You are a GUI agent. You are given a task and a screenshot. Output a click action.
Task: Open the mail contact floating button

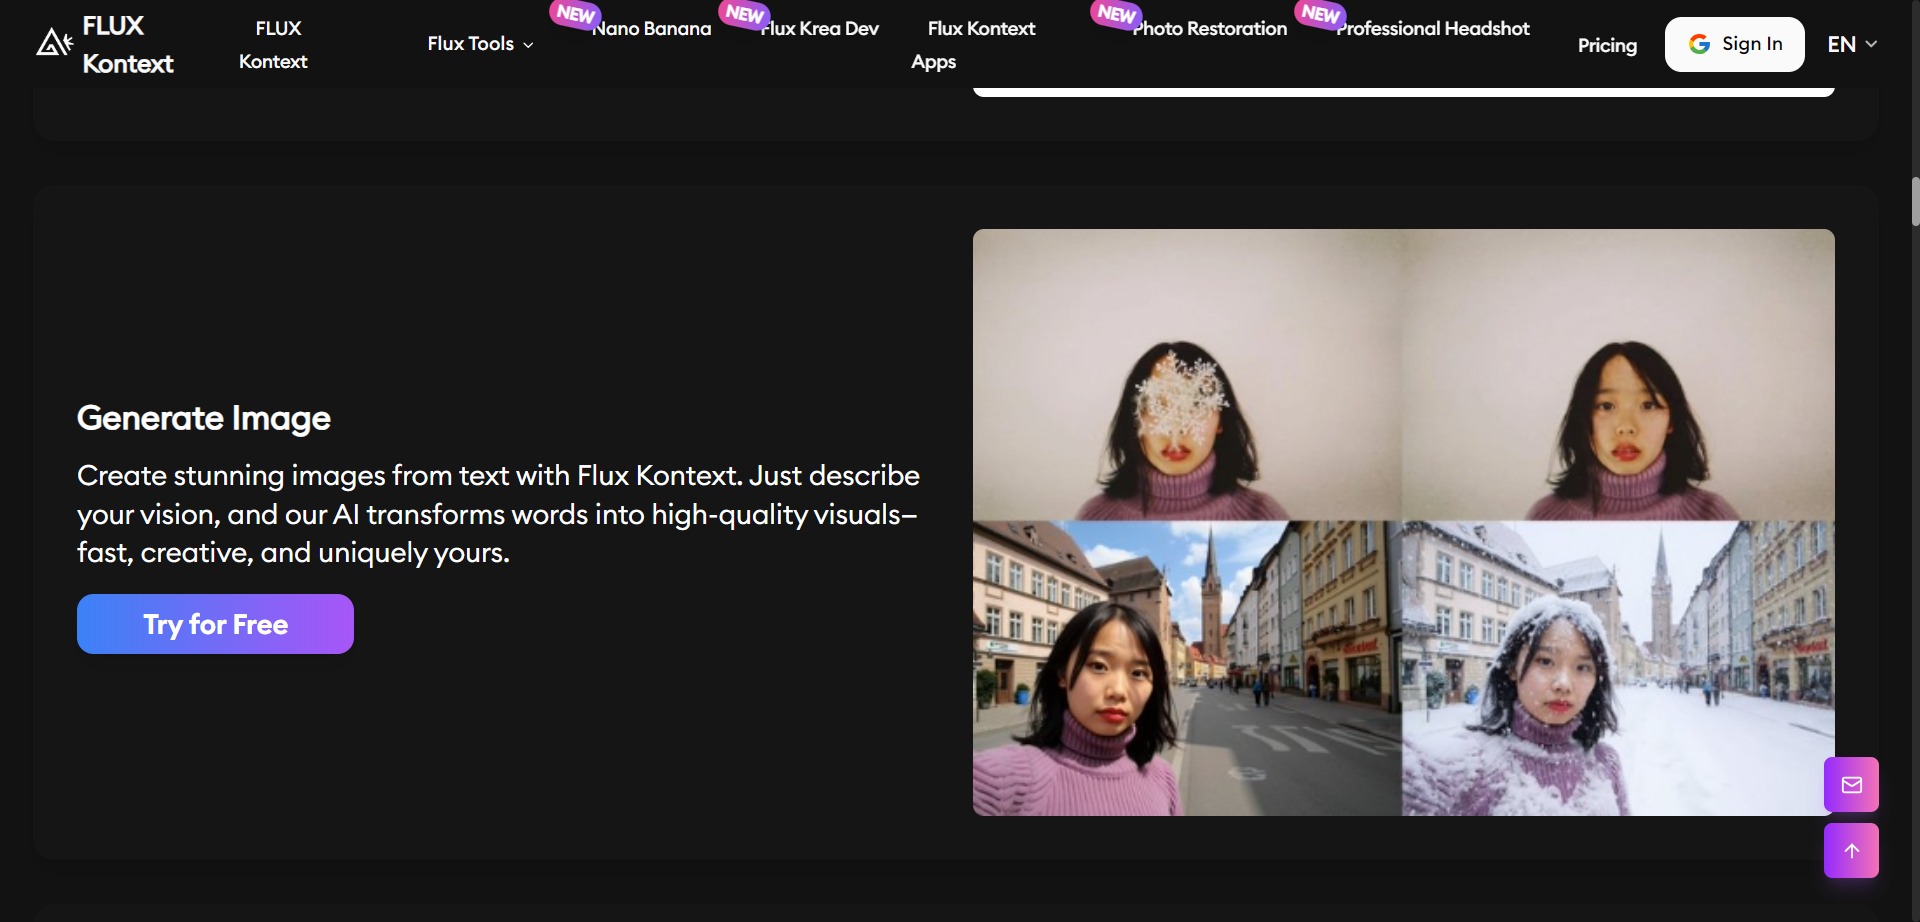point(1851,785)
